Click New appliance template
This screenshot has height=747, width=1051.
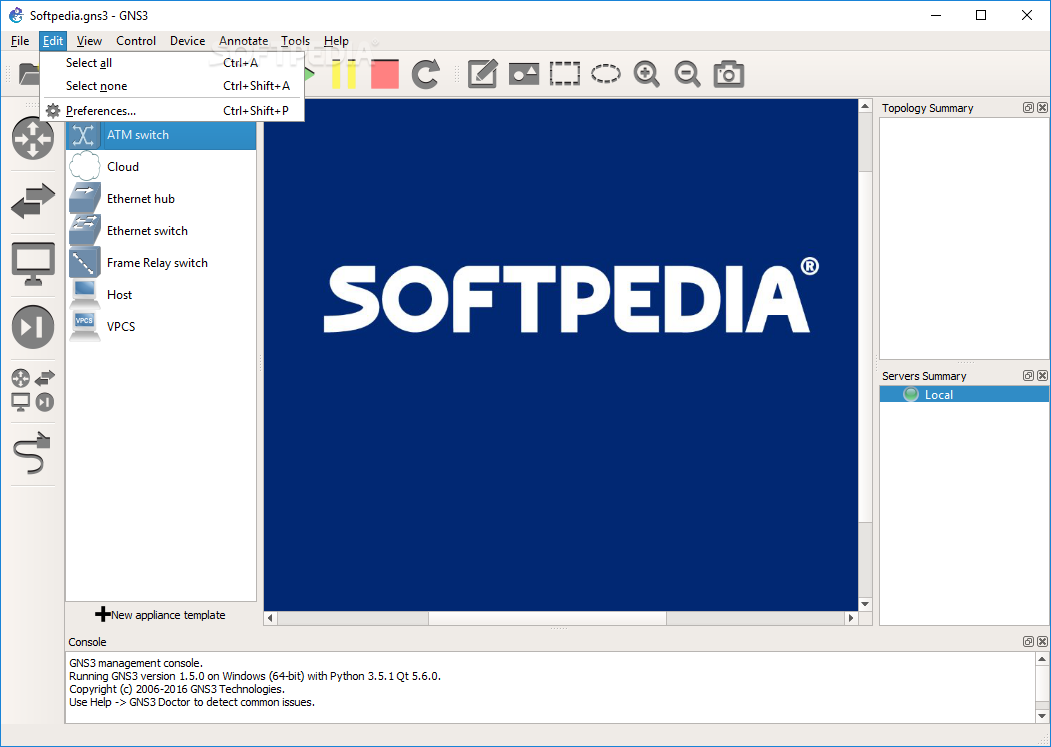pos(160,615)
